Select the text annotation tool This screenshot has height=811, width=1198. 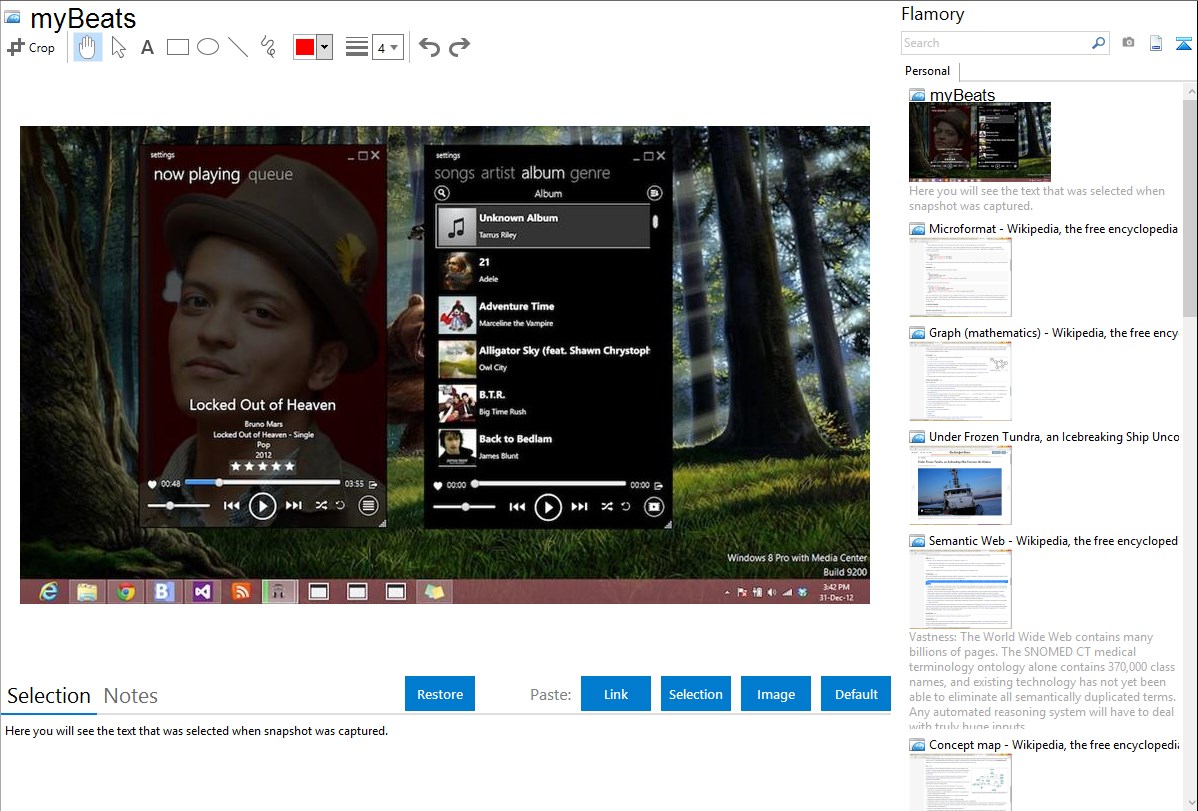[x=147, y=47]
